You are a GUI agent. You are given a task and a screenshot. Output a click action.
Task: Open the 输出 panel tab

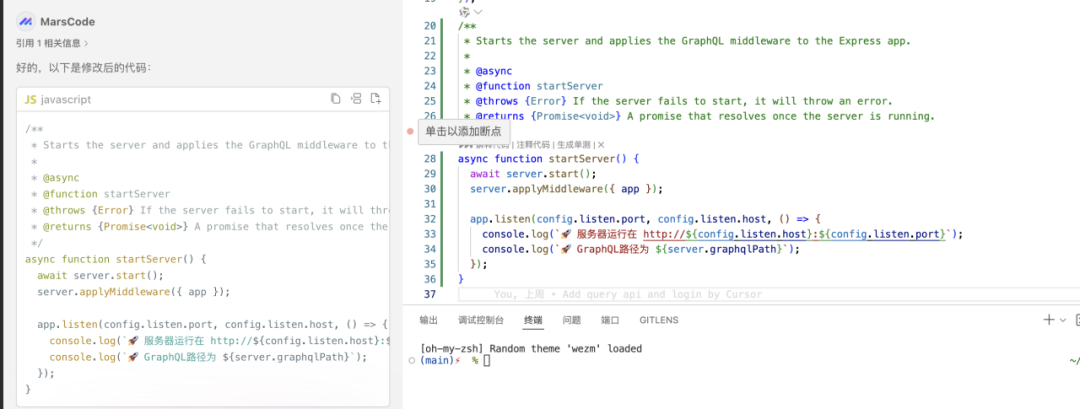pos(428,320)
